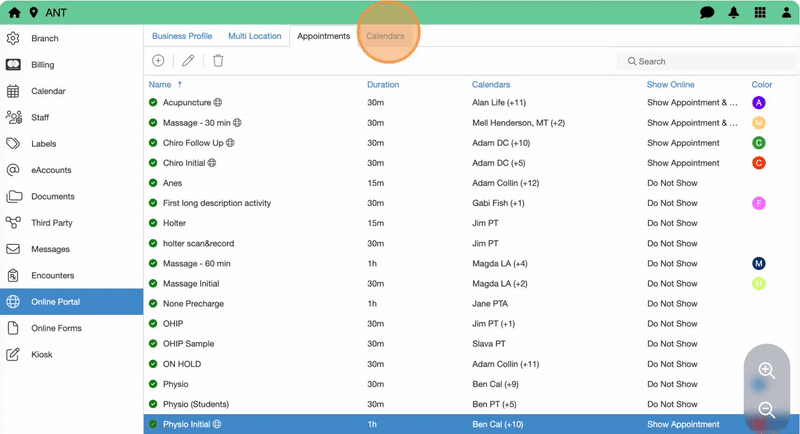Switch to the Business Profile tab
Viewport: 800px width, 434px height.
[182, 36]
